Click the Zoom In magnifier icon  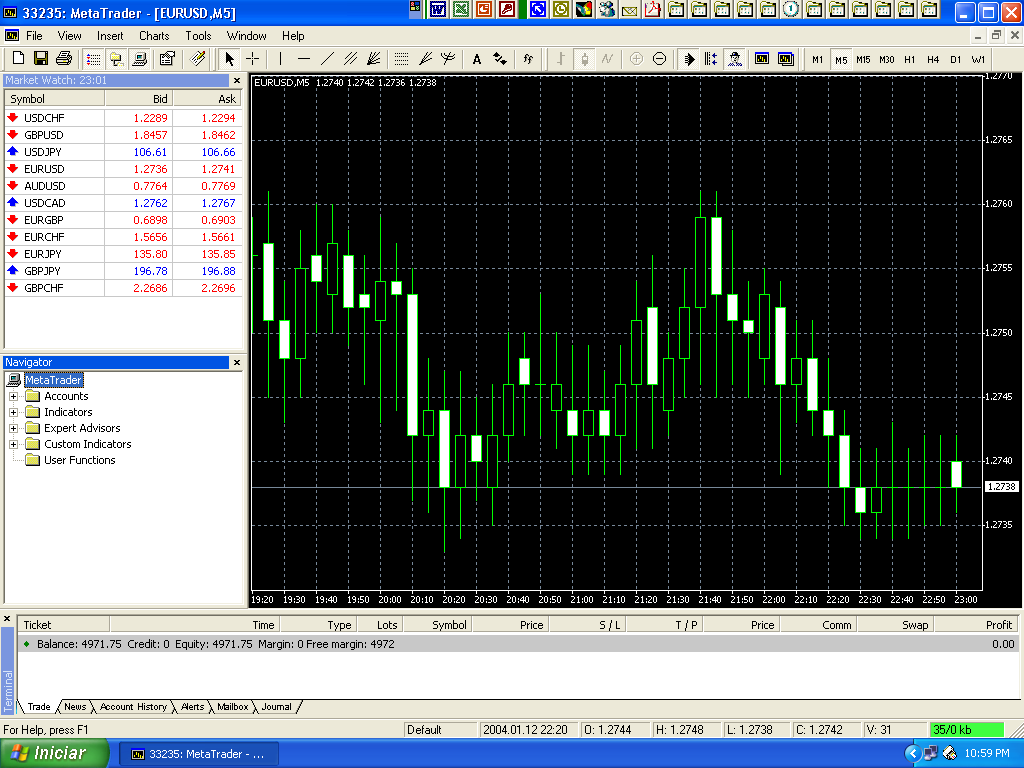click(x=636, y=59)
